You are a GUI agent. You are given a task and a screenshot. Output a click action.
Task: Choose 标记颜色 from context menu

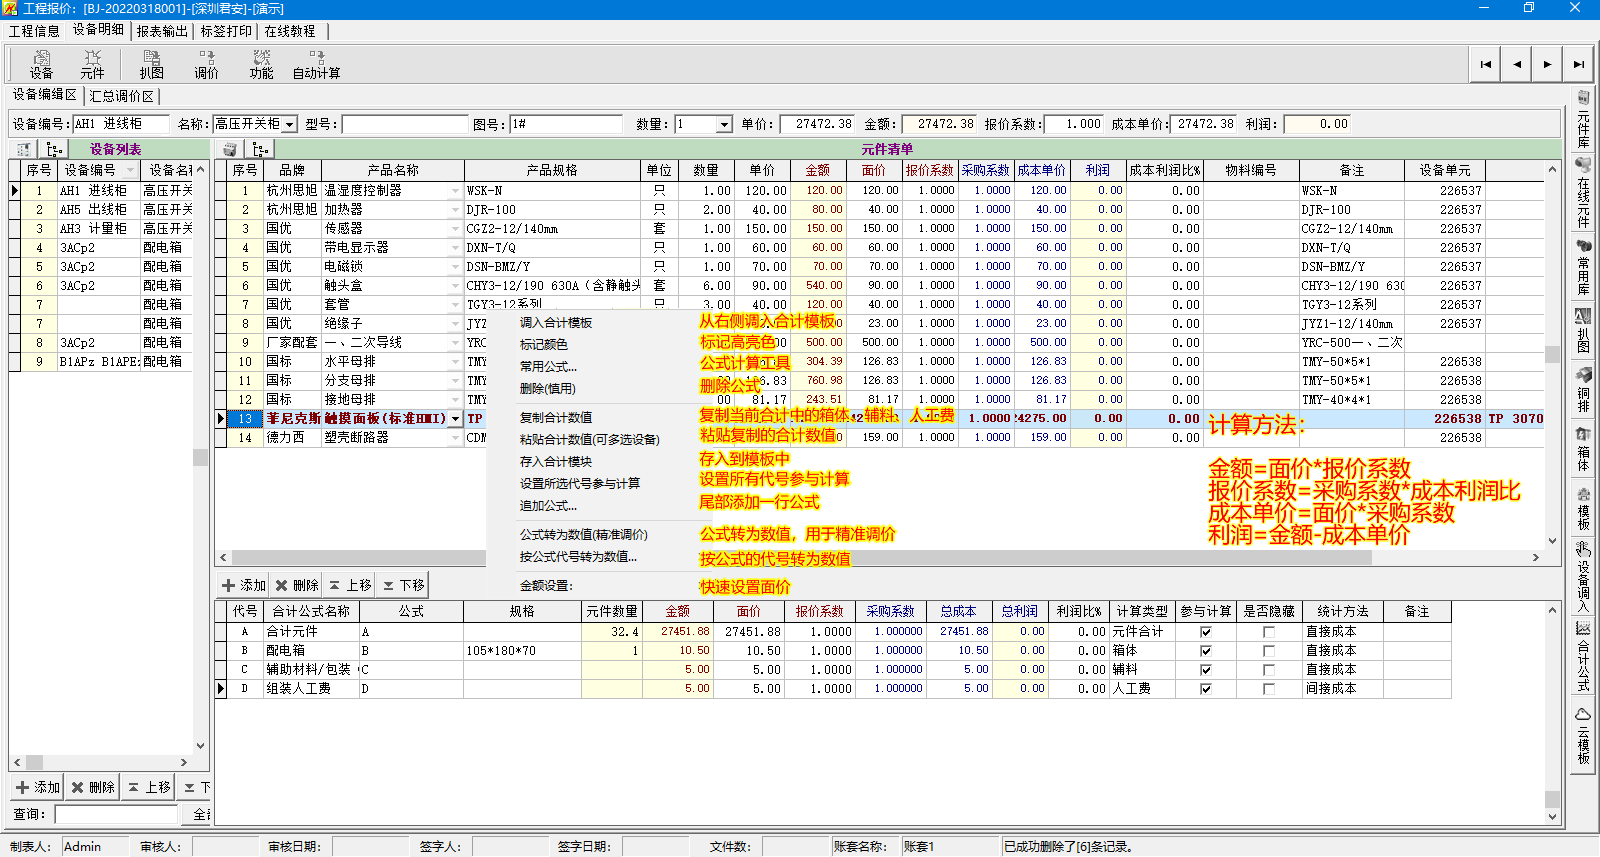(544, 344)
